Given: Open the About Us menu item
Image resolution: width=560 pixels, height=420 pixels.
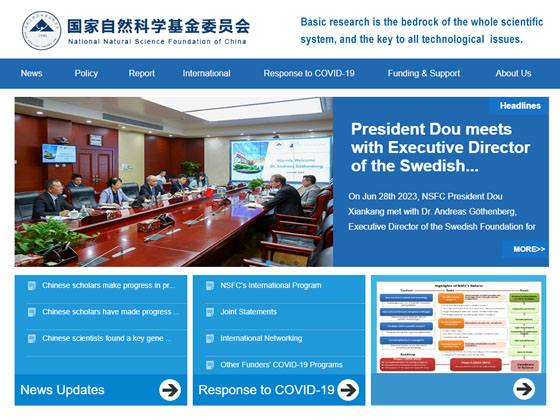Looking at the screenshot, I should point(513,73).
